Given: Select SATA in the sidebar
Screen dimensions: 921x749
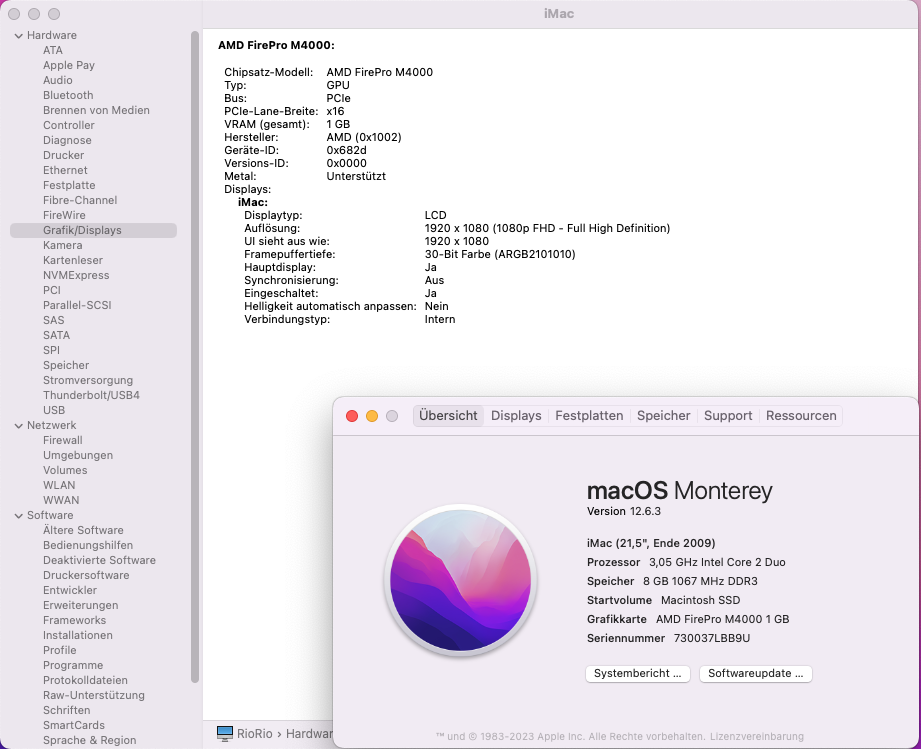Looking at the screenshot, I should tap(56, 335).
